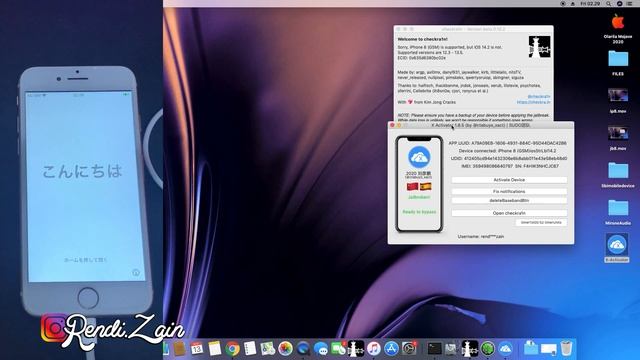Viewport: 640px width, 360px height.
Task: Click the Welcome to checkra1n! heading
Action: click(x=422, y=40)
